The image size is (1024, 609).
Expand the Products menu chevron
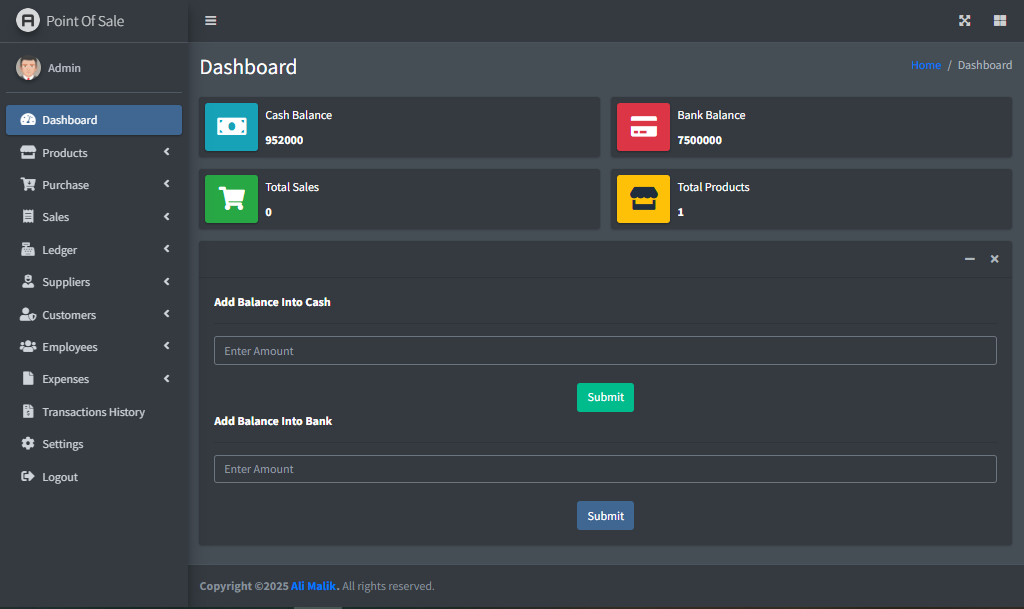(x=166, y=152)
